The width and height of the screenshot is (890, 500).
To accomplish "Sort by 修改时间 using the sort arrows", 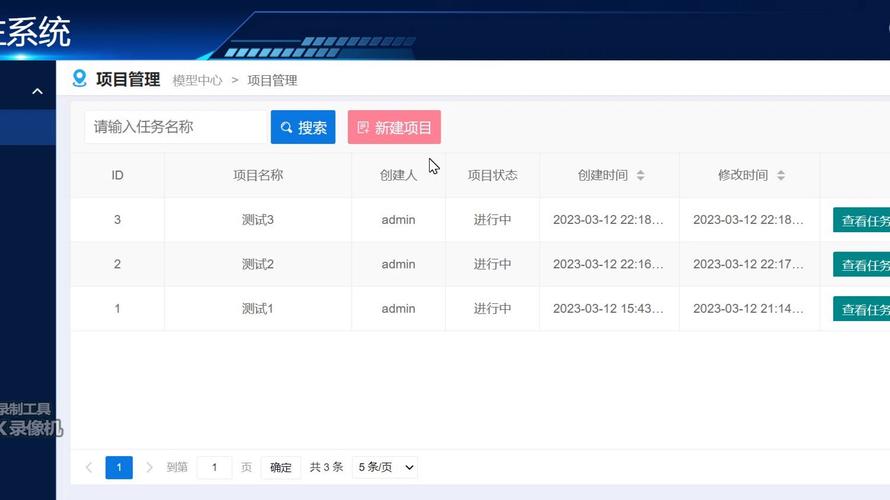I will 781,175.
